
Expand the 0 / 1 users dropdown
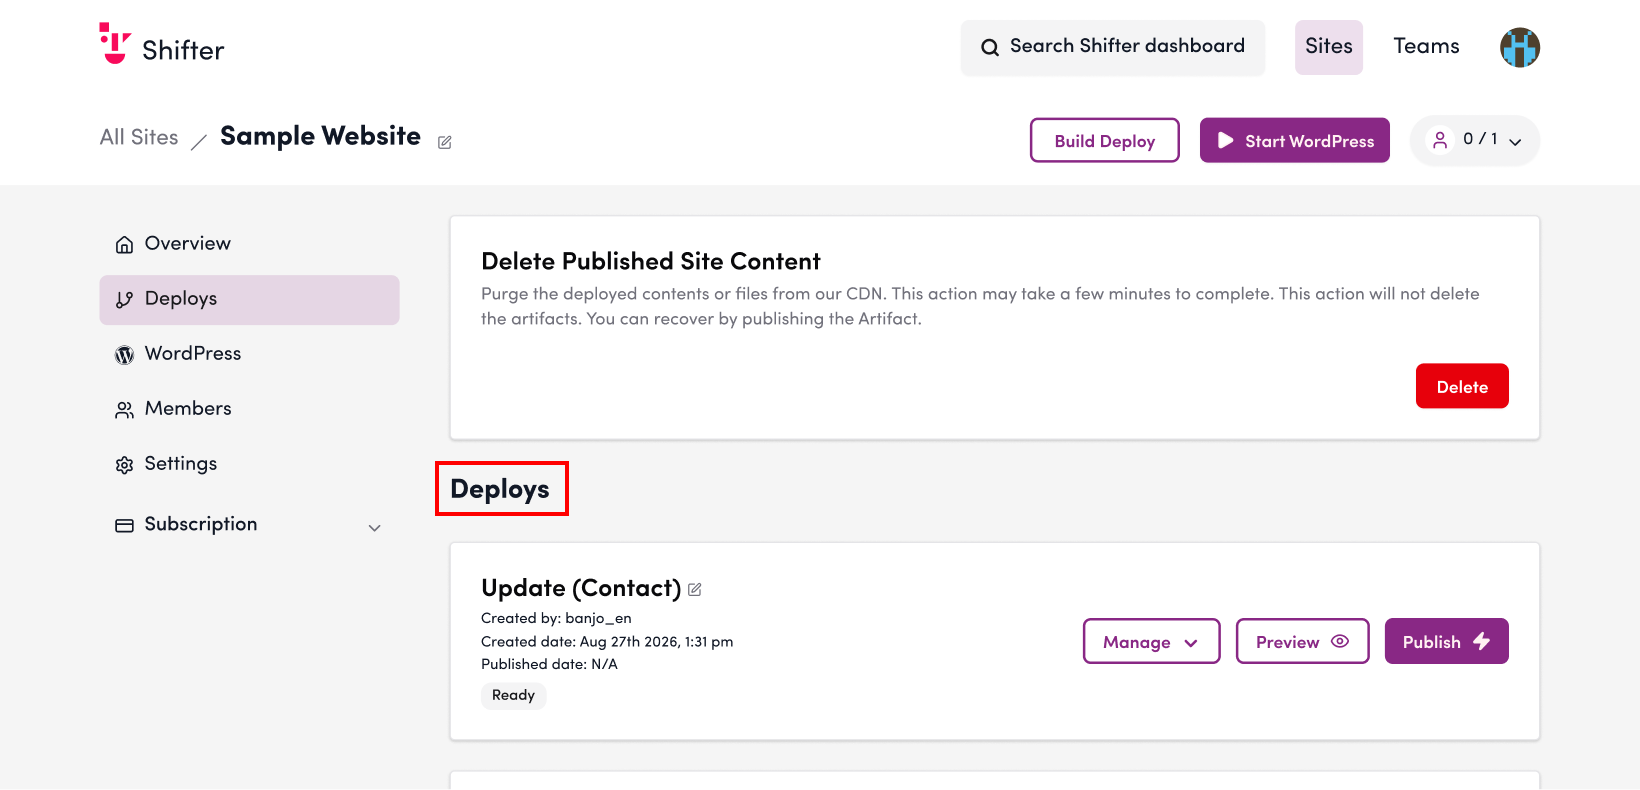click(x=1515, y=141)
